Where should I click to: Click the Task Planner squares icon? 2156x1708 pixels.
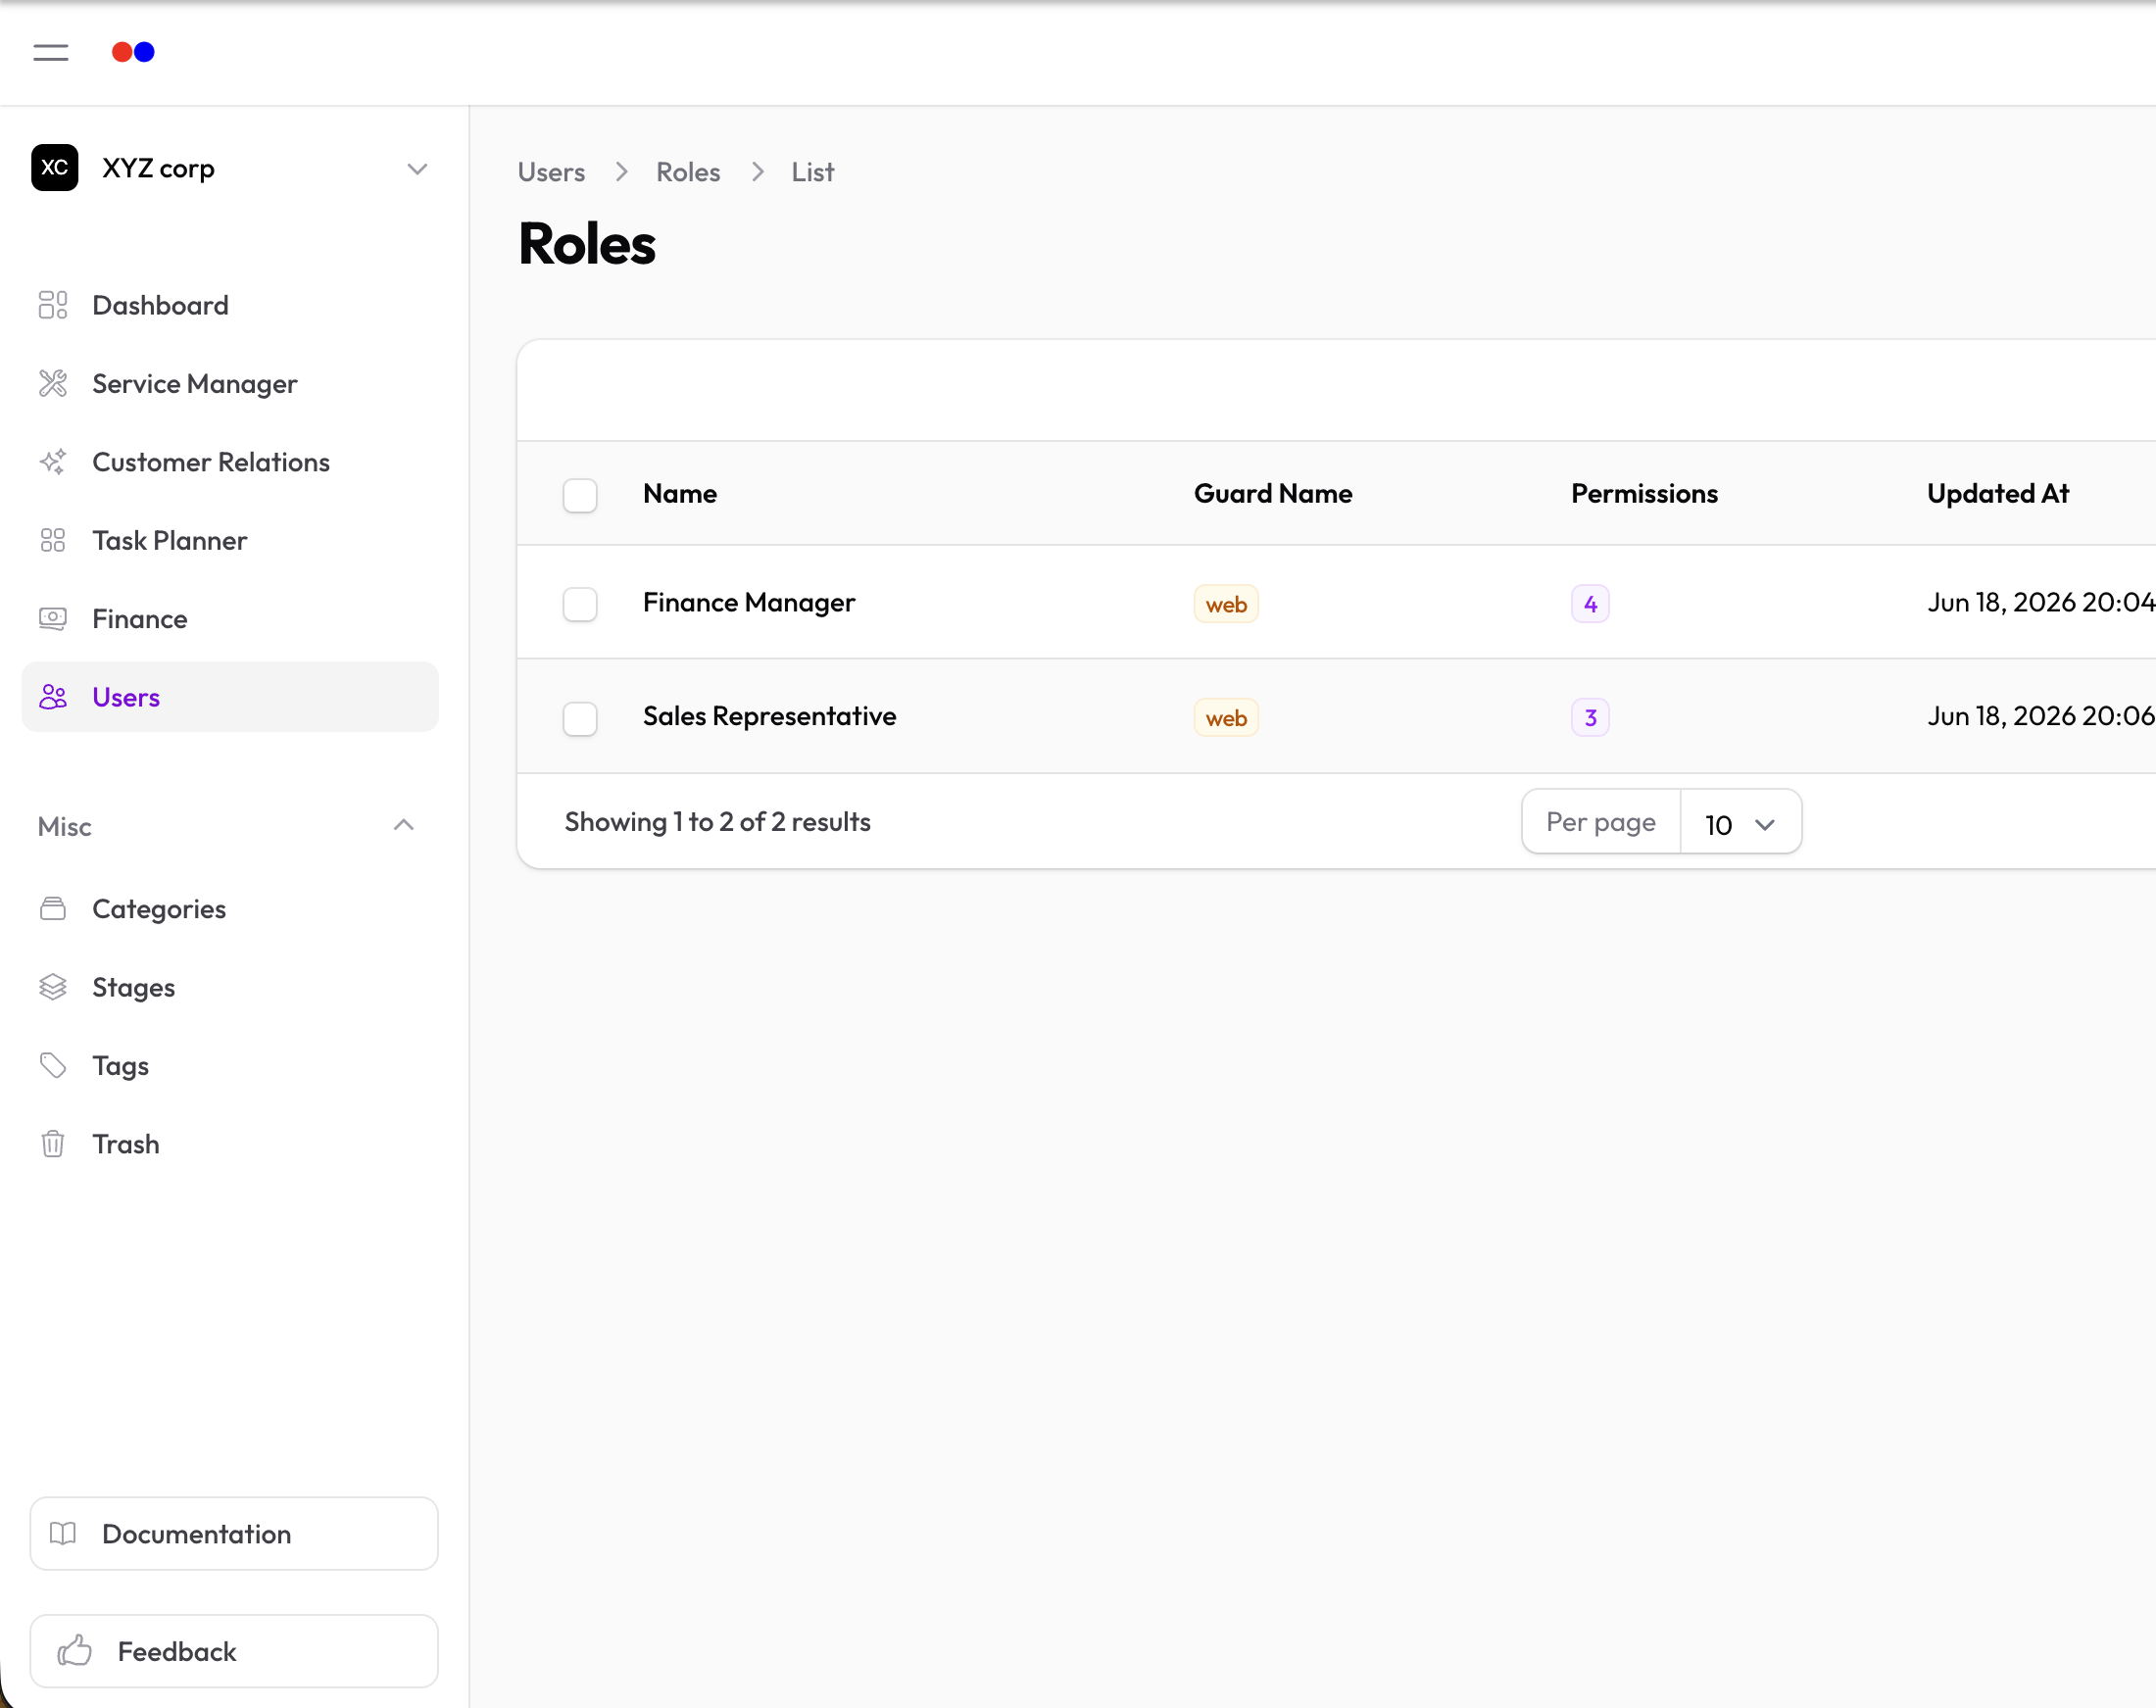[53, 540]
